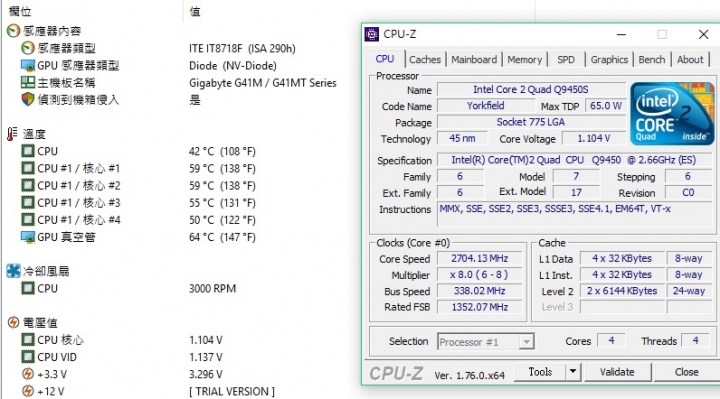Click the Package value Socket 775 LGA
Screen dimensions: 720x399
tap(531, 122)
